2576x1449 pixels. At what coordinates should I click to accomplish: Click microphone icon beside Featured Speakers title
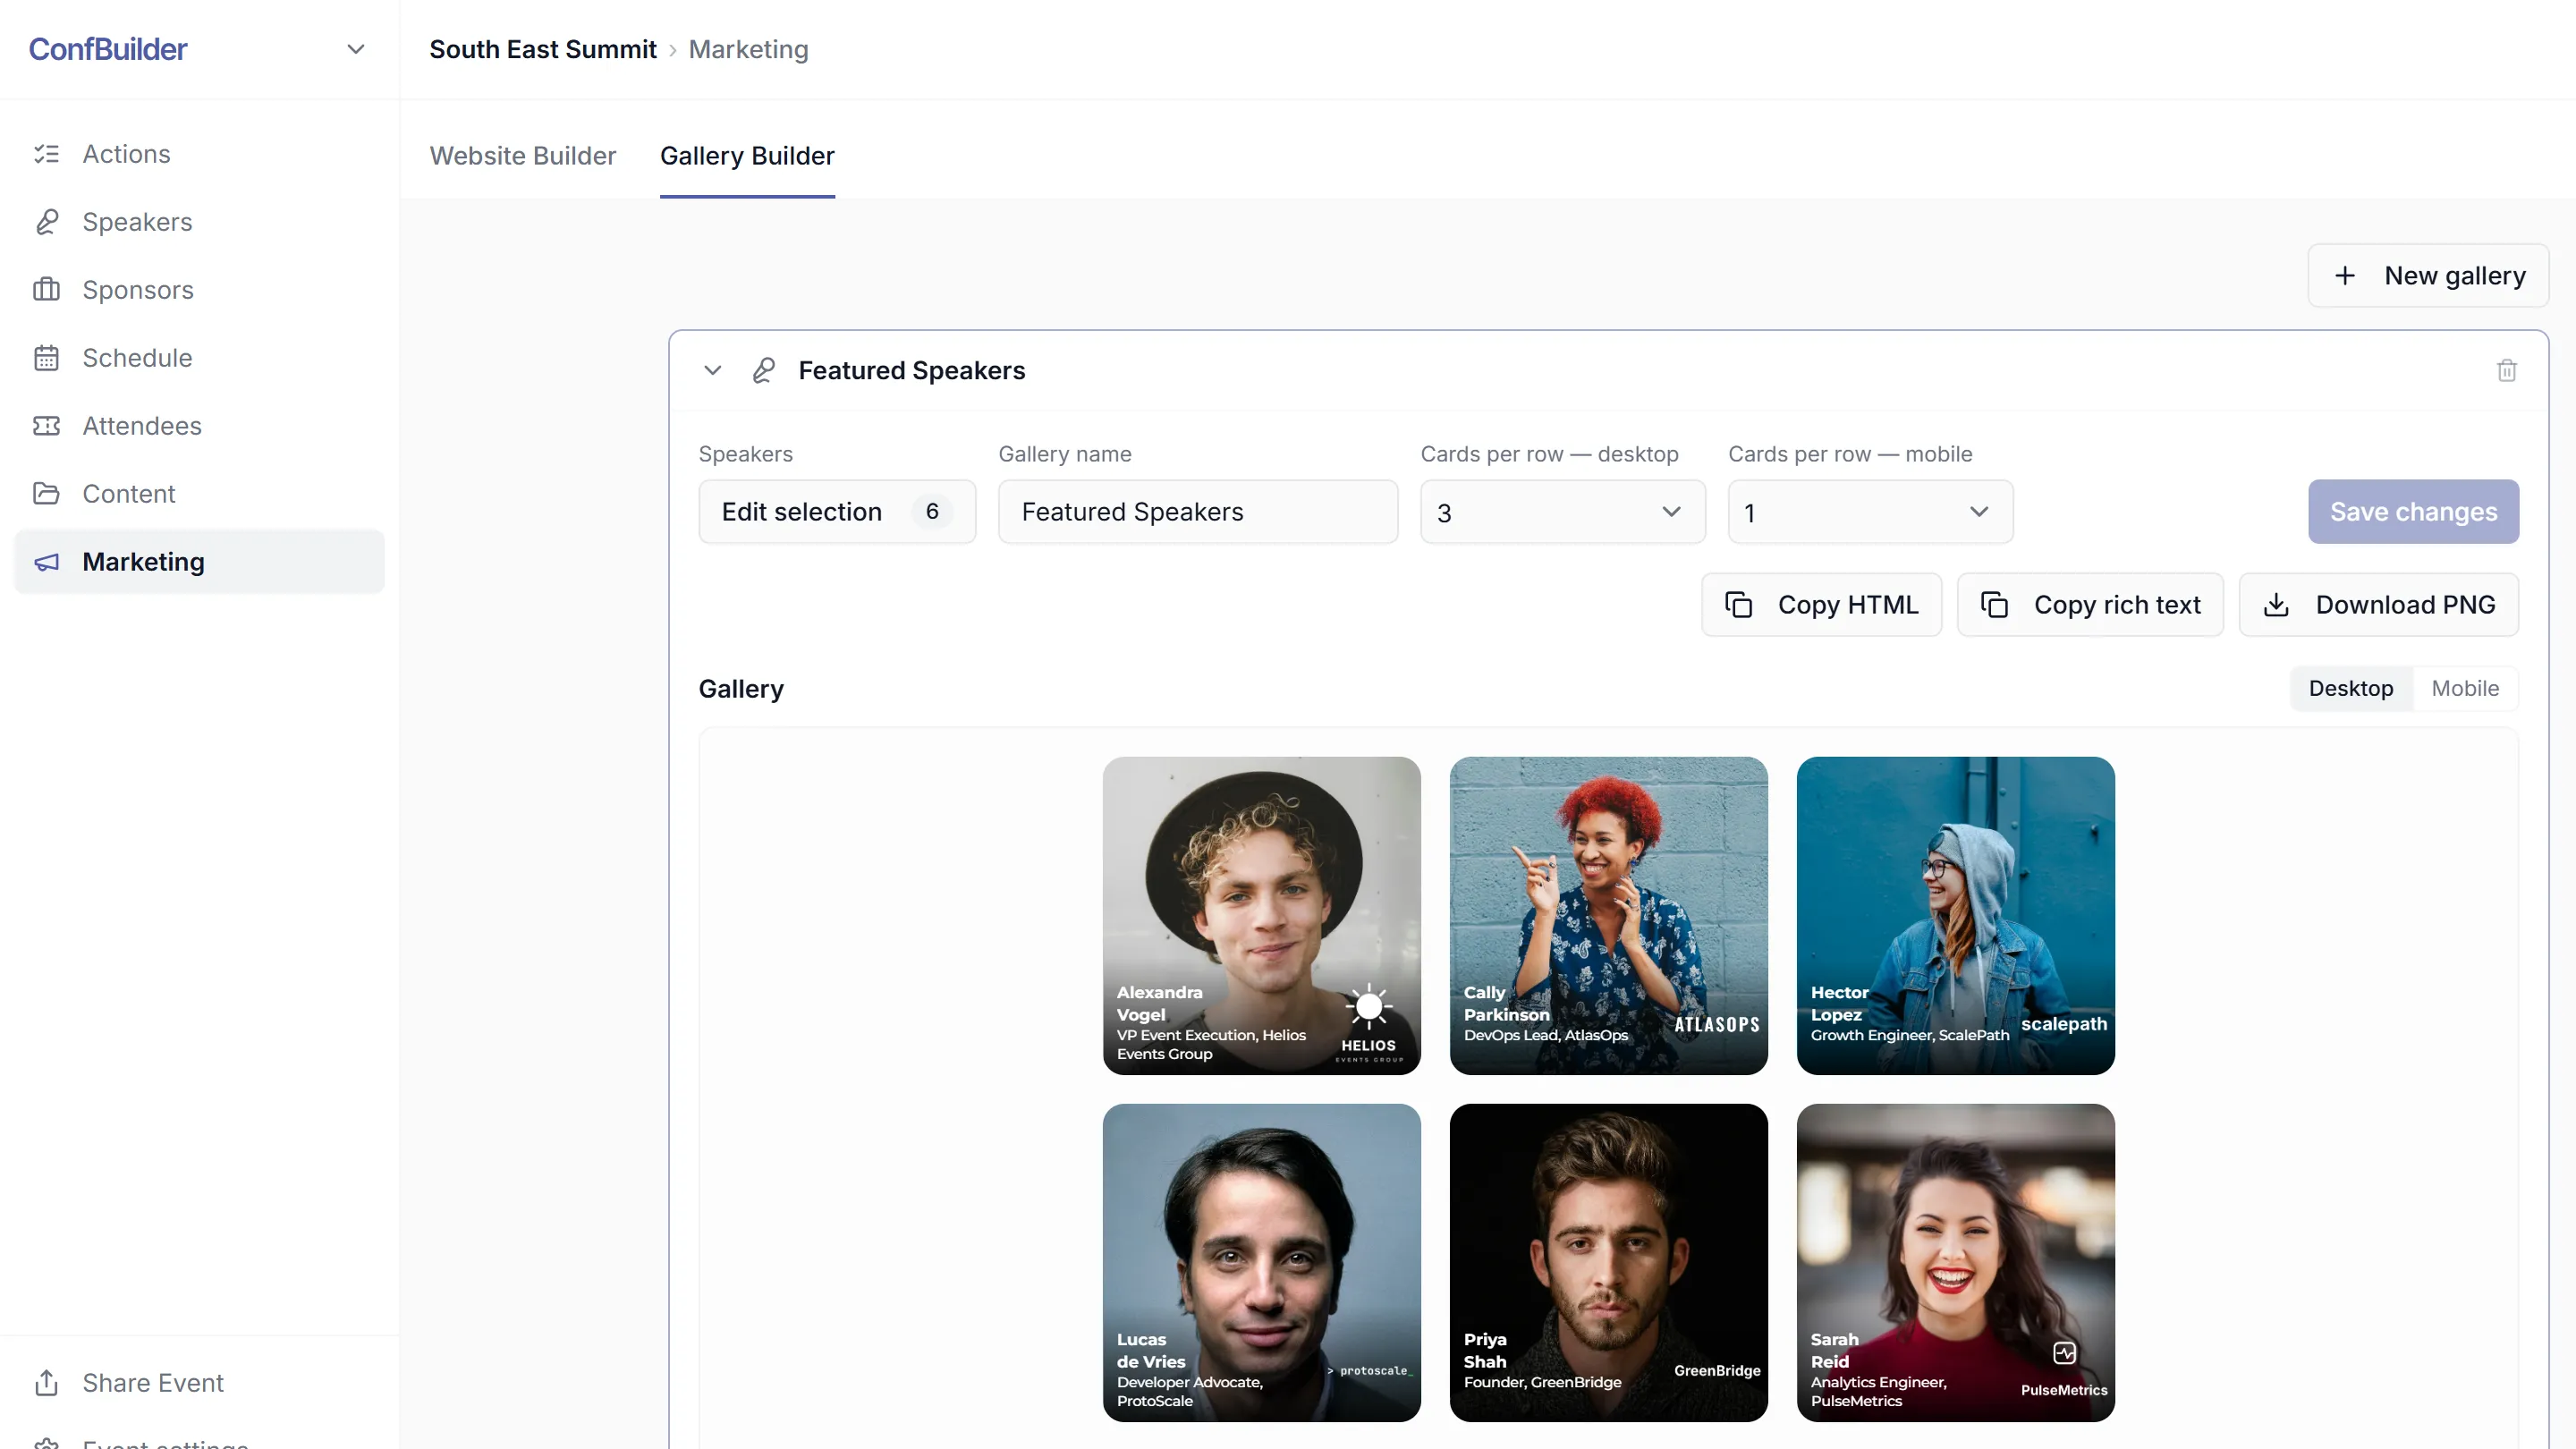coord(764,371)
